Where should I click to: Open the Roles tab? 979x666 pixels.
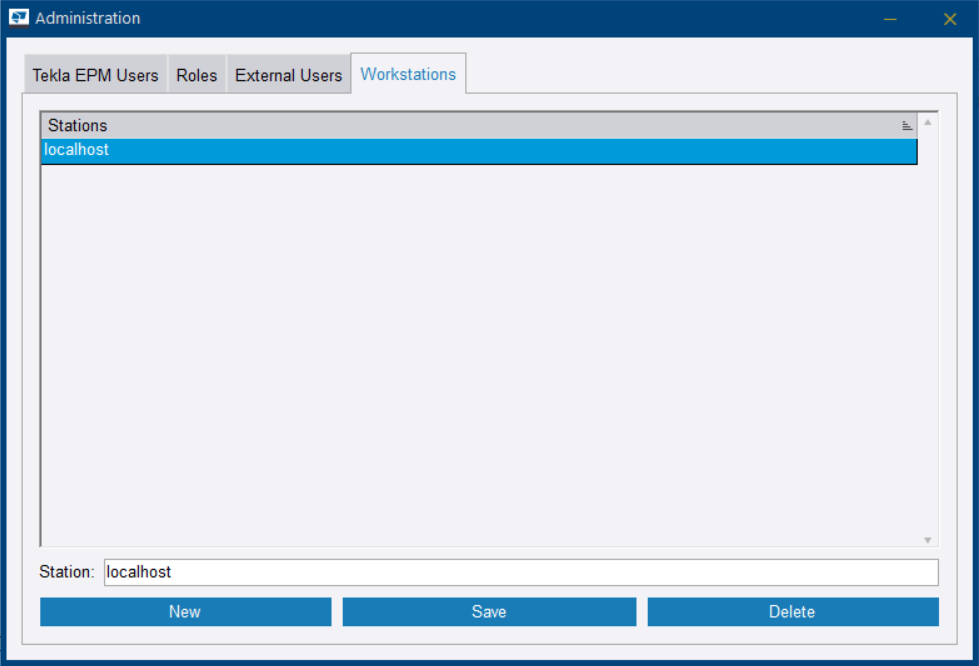click(x=196, y=74)
